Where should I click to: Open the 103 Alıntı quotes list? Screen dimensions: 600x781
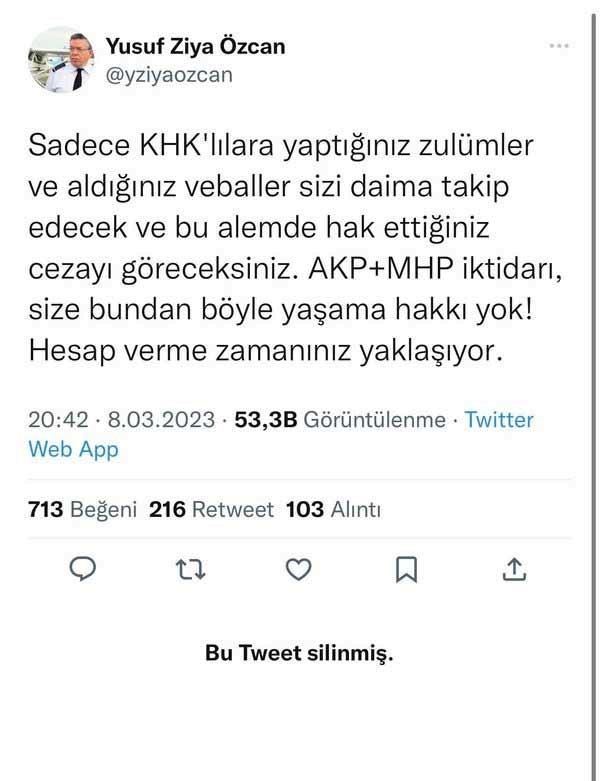(x=333, y=509)
